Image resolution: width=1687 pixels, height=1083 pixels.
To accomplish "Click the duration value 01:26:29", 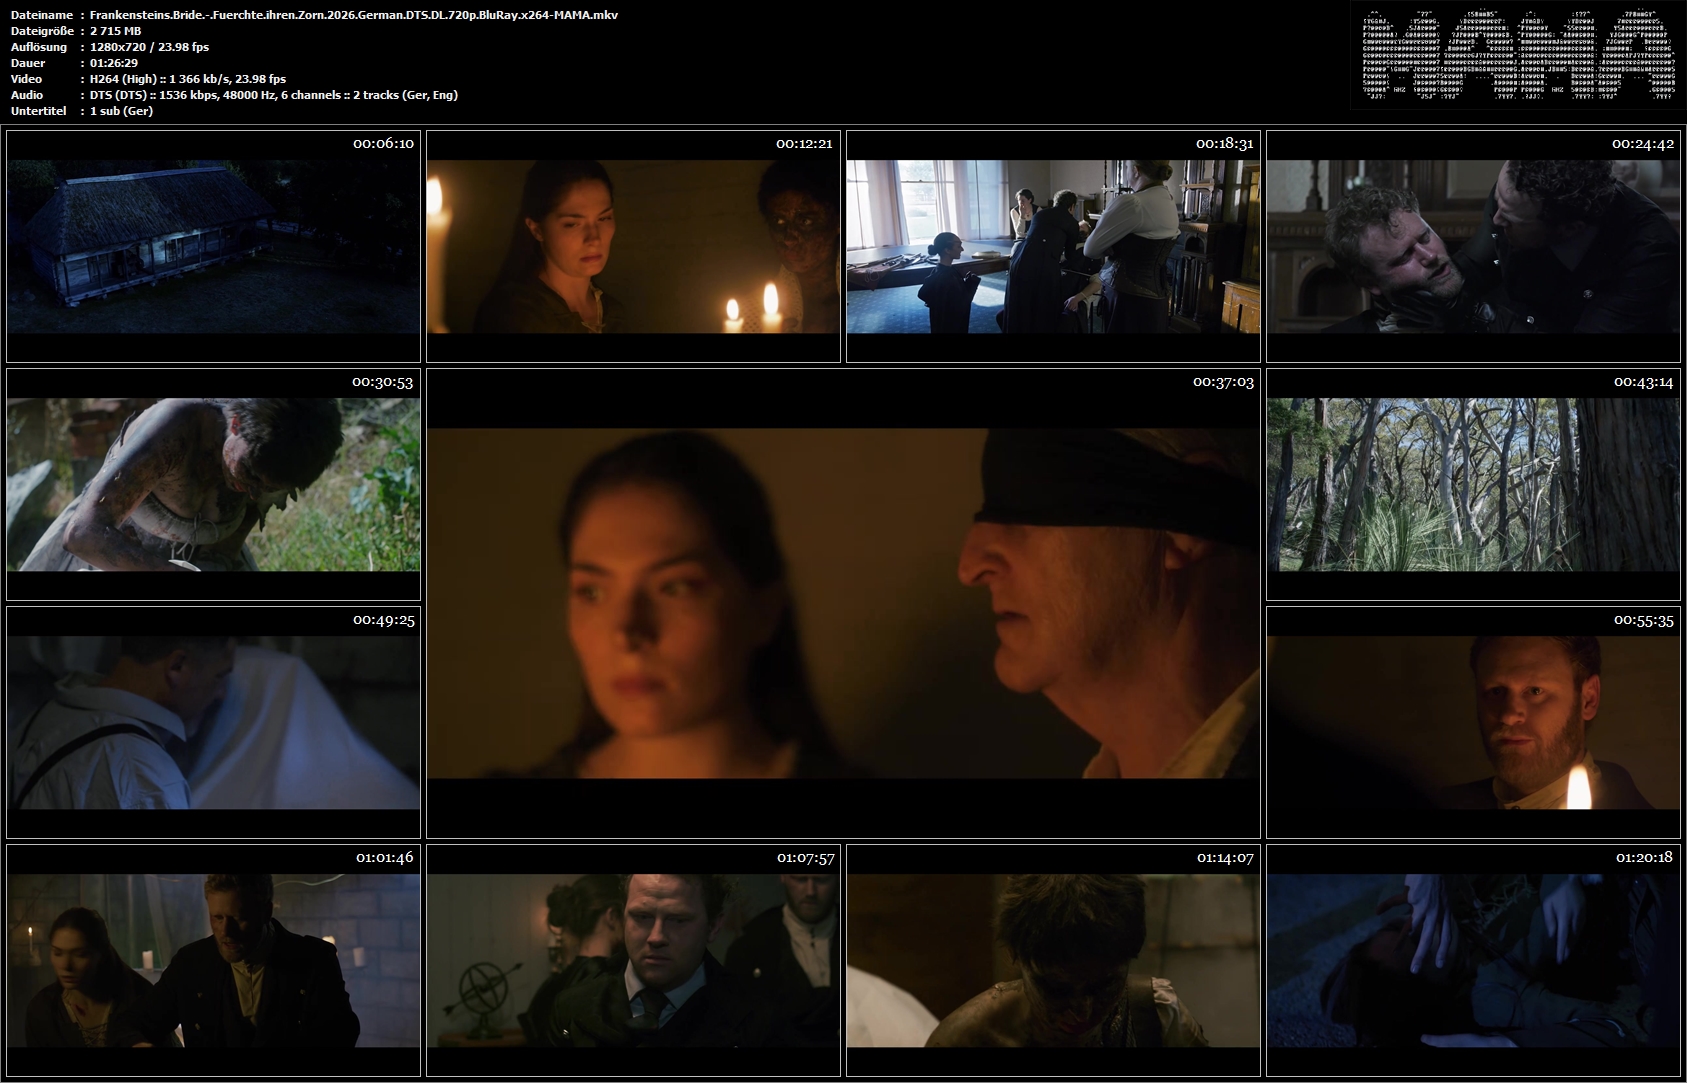I will tap(113, 63).
